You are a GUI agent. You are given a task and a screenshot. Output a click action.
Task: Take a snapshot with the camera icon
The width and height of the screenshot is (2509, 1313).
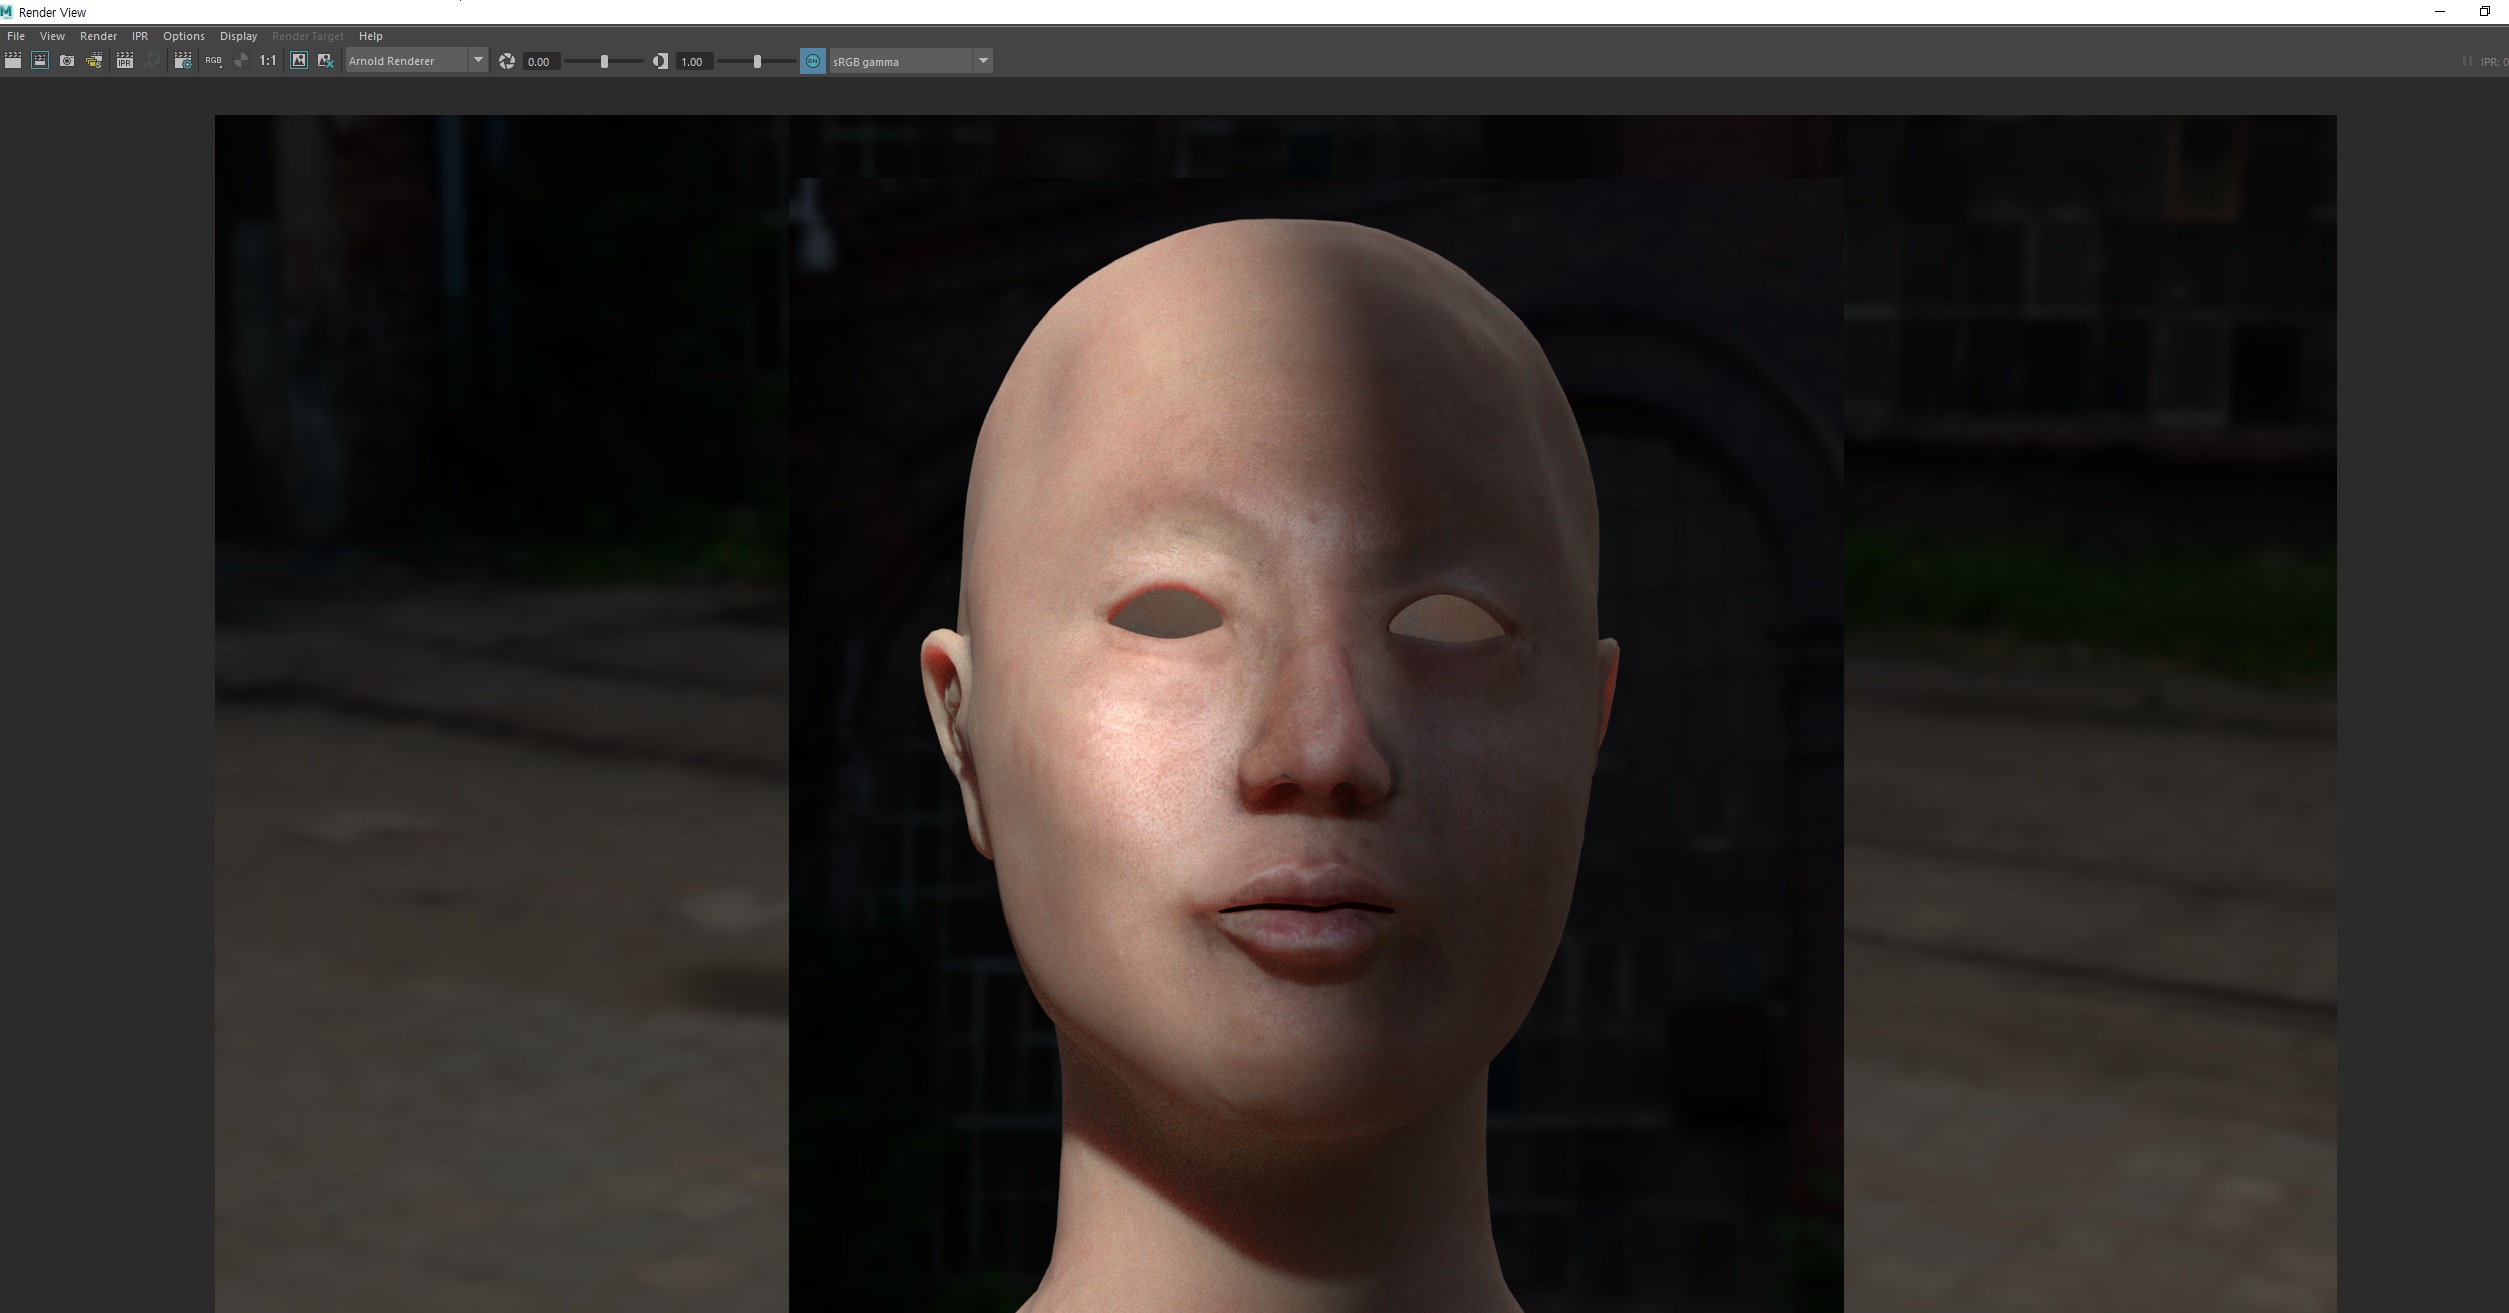pos(67,61)
